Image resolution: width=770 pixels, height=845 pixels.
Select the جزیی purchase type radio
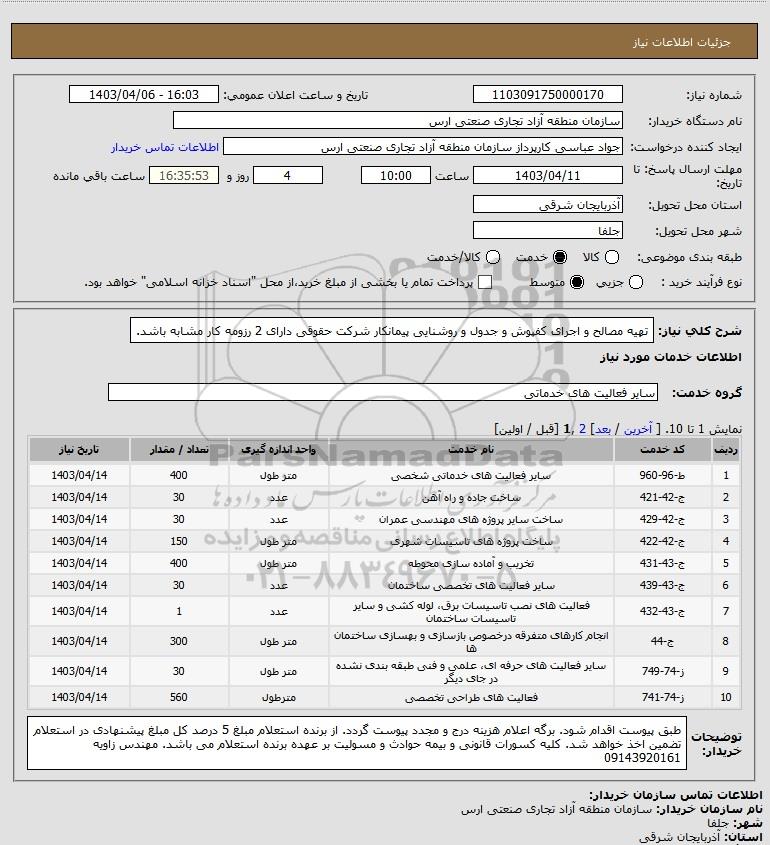636,282
